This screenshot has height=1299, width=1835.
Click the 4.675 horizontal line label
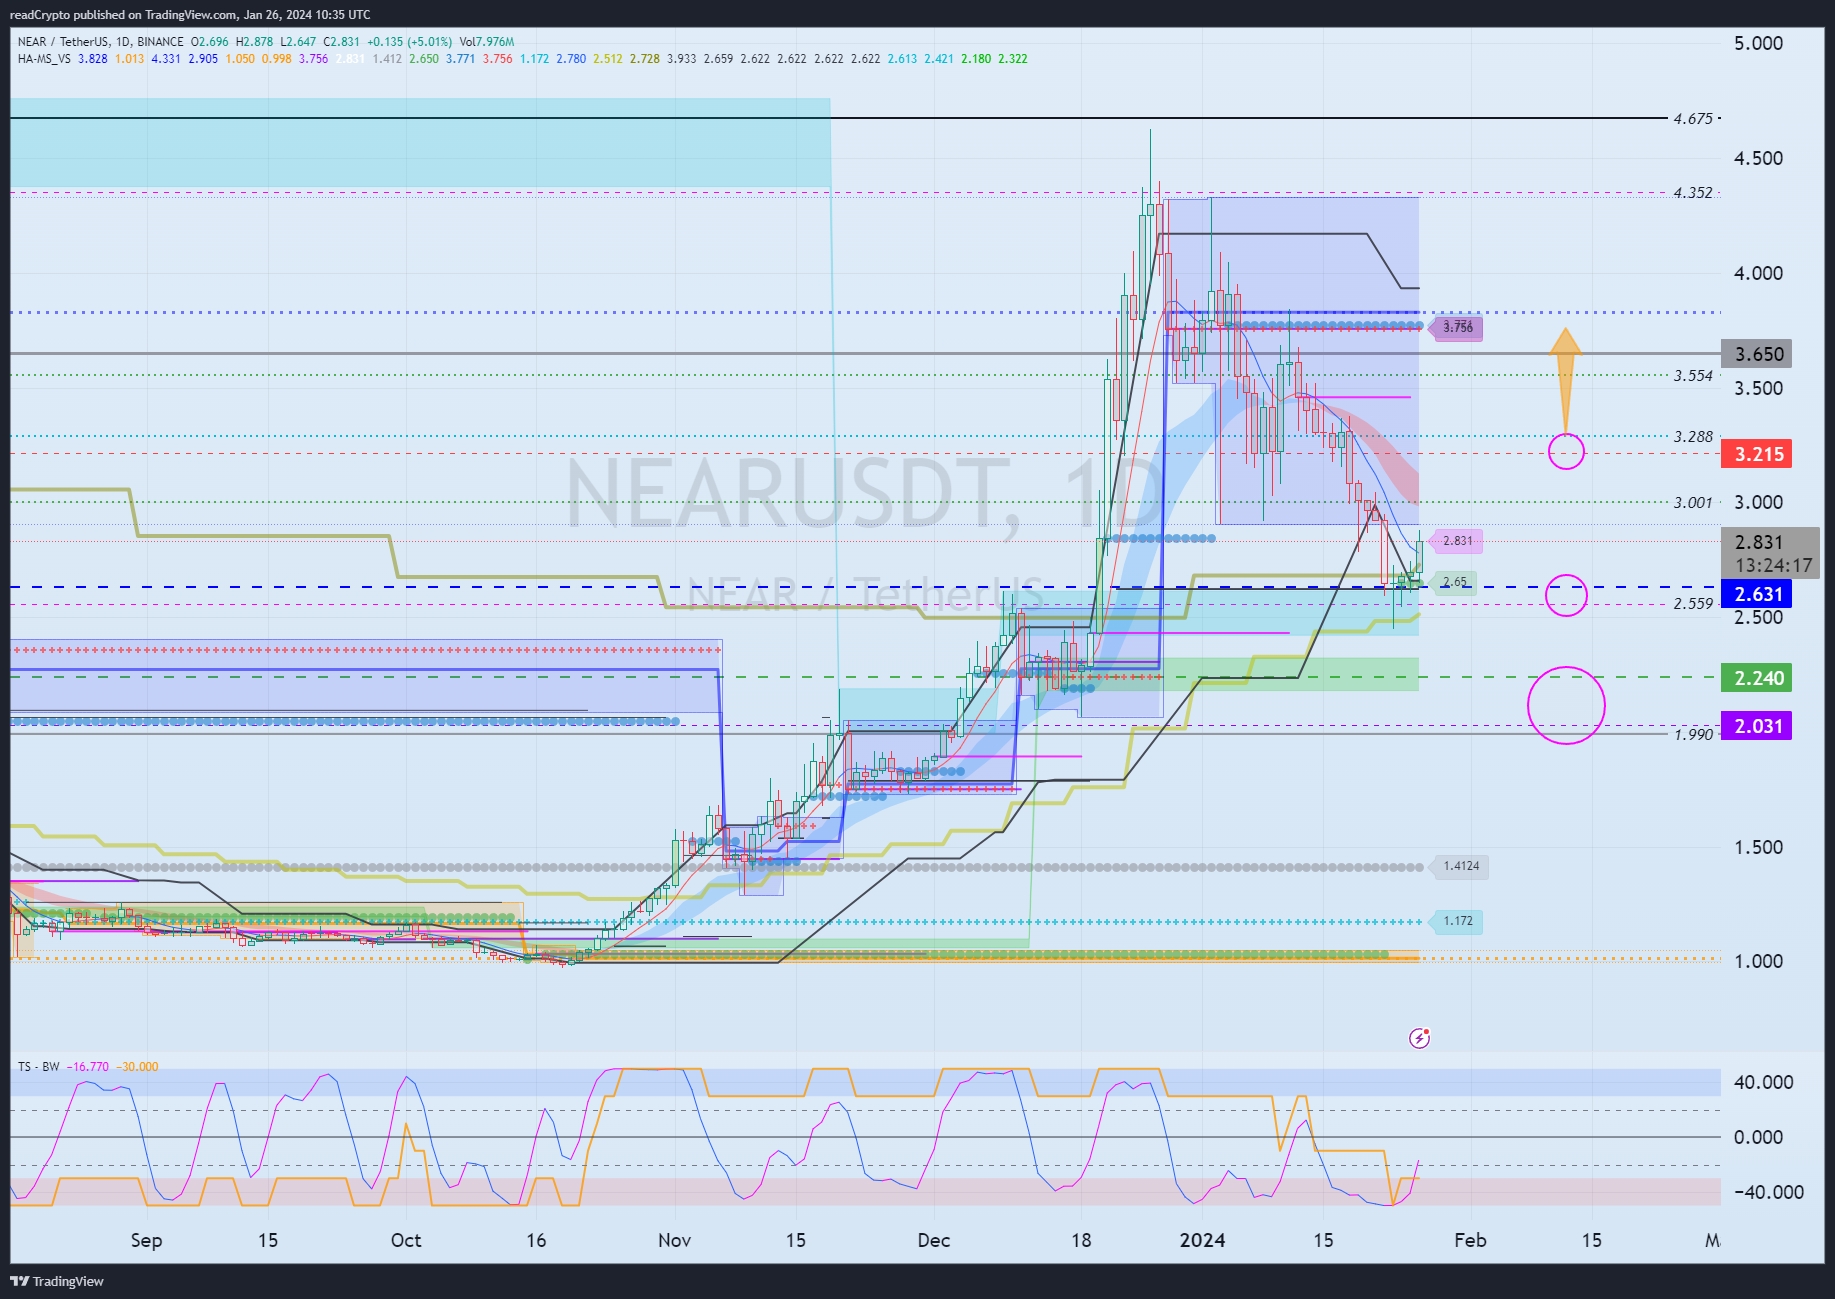point(1693,119)
